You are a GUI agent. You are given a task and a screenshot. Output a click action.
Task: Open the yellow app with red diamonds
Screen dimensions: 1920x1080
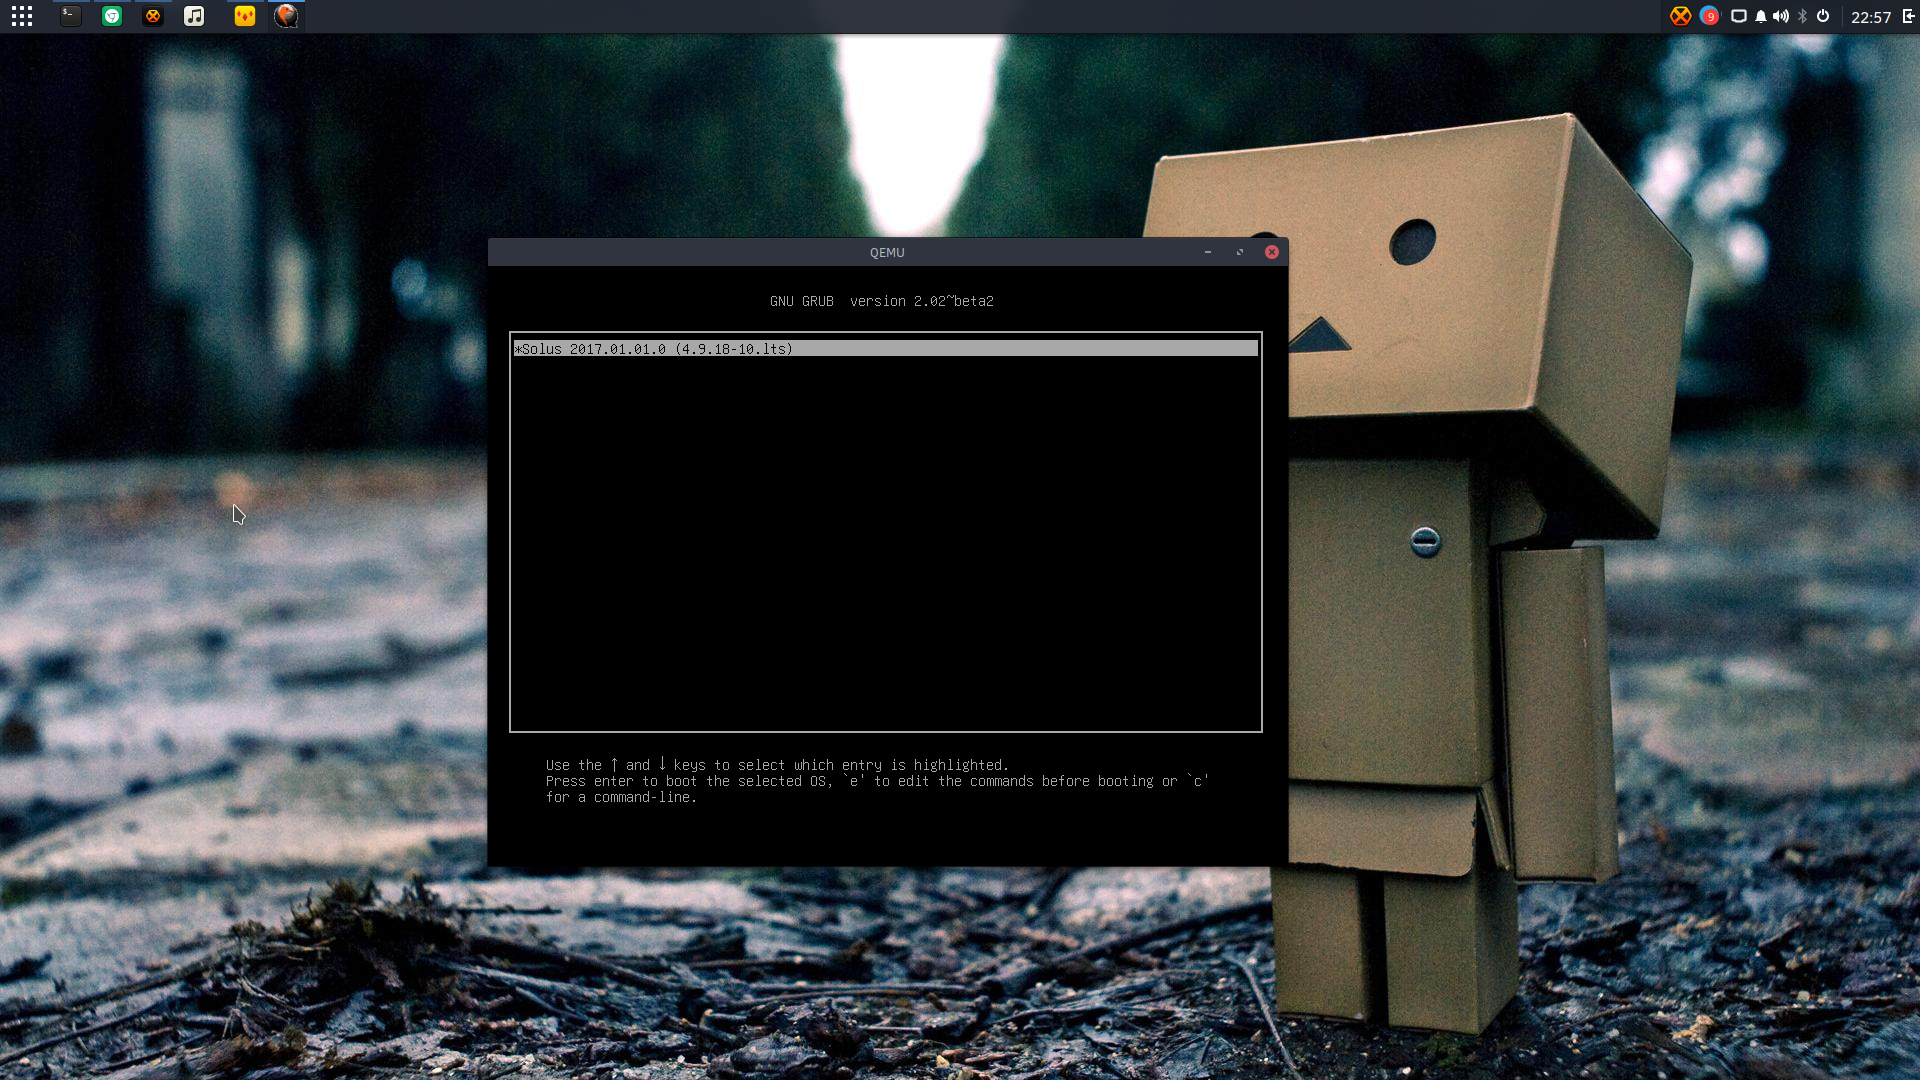(245, 16)
